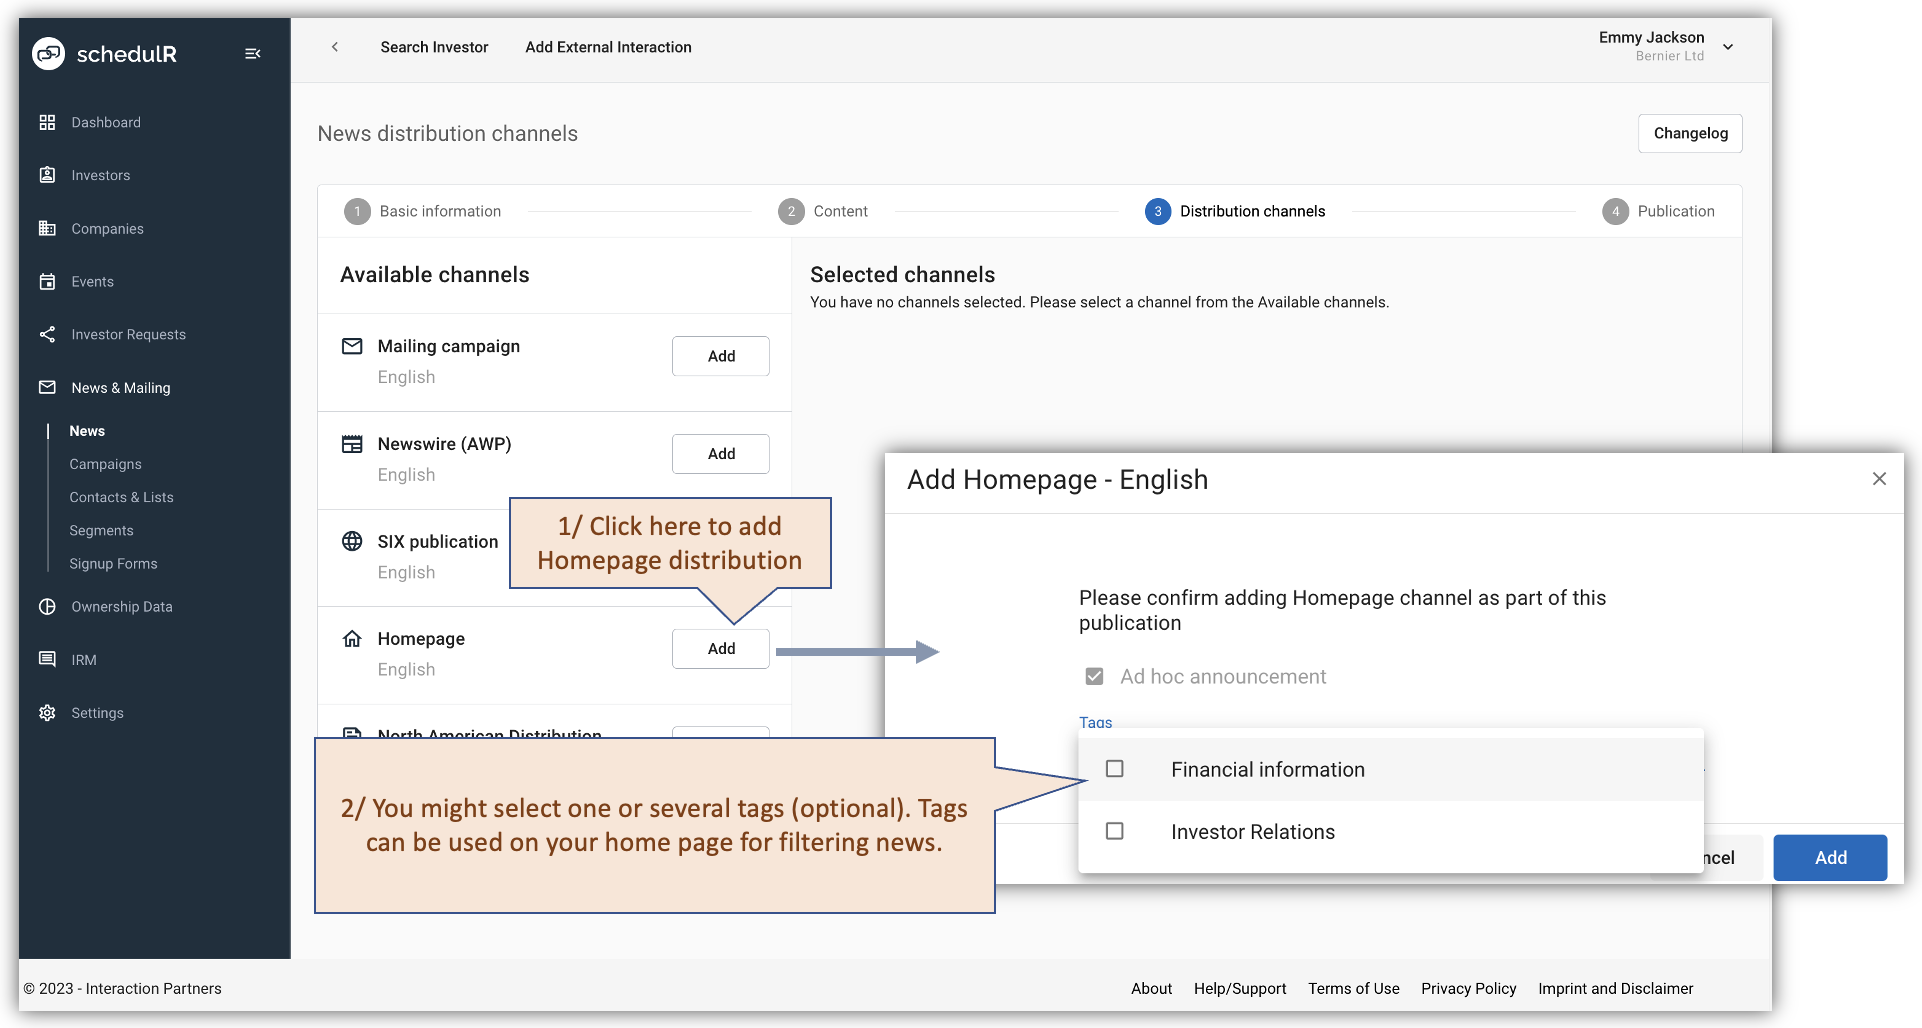Switch to the Add External Interaction tab
Image resolution: width=1922 pixels, height=1028 pixels.
tap(608, 47)
